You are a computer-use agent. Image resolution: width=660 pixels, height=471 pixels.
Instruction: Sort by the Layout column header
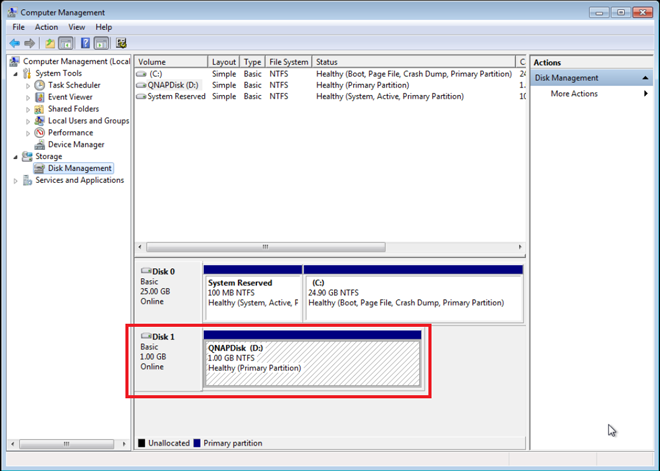coord(224,62)
